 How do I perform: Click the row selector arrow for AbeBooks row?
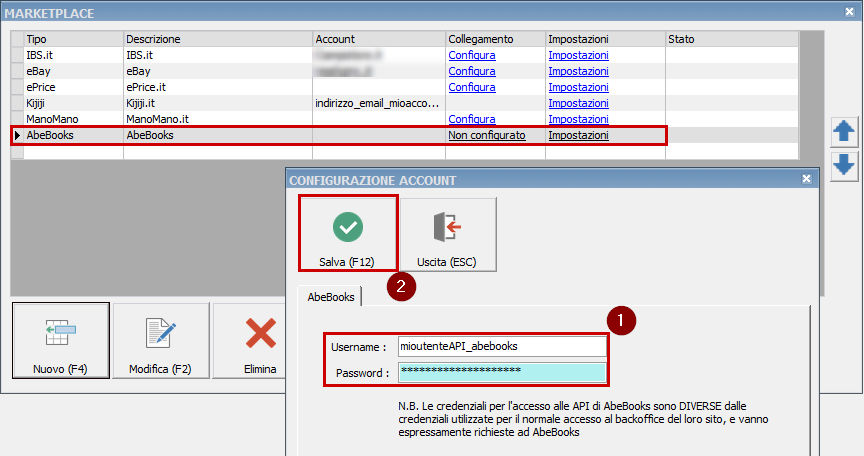pyautogui.click(x=17, y=135)
